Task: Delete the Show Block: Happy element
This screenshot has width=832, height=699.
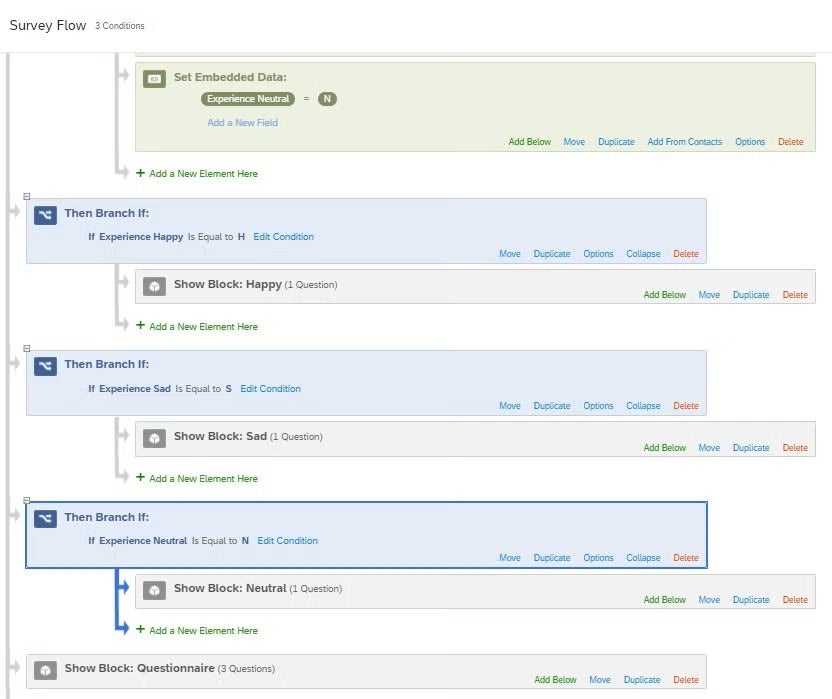Action: 795,295
